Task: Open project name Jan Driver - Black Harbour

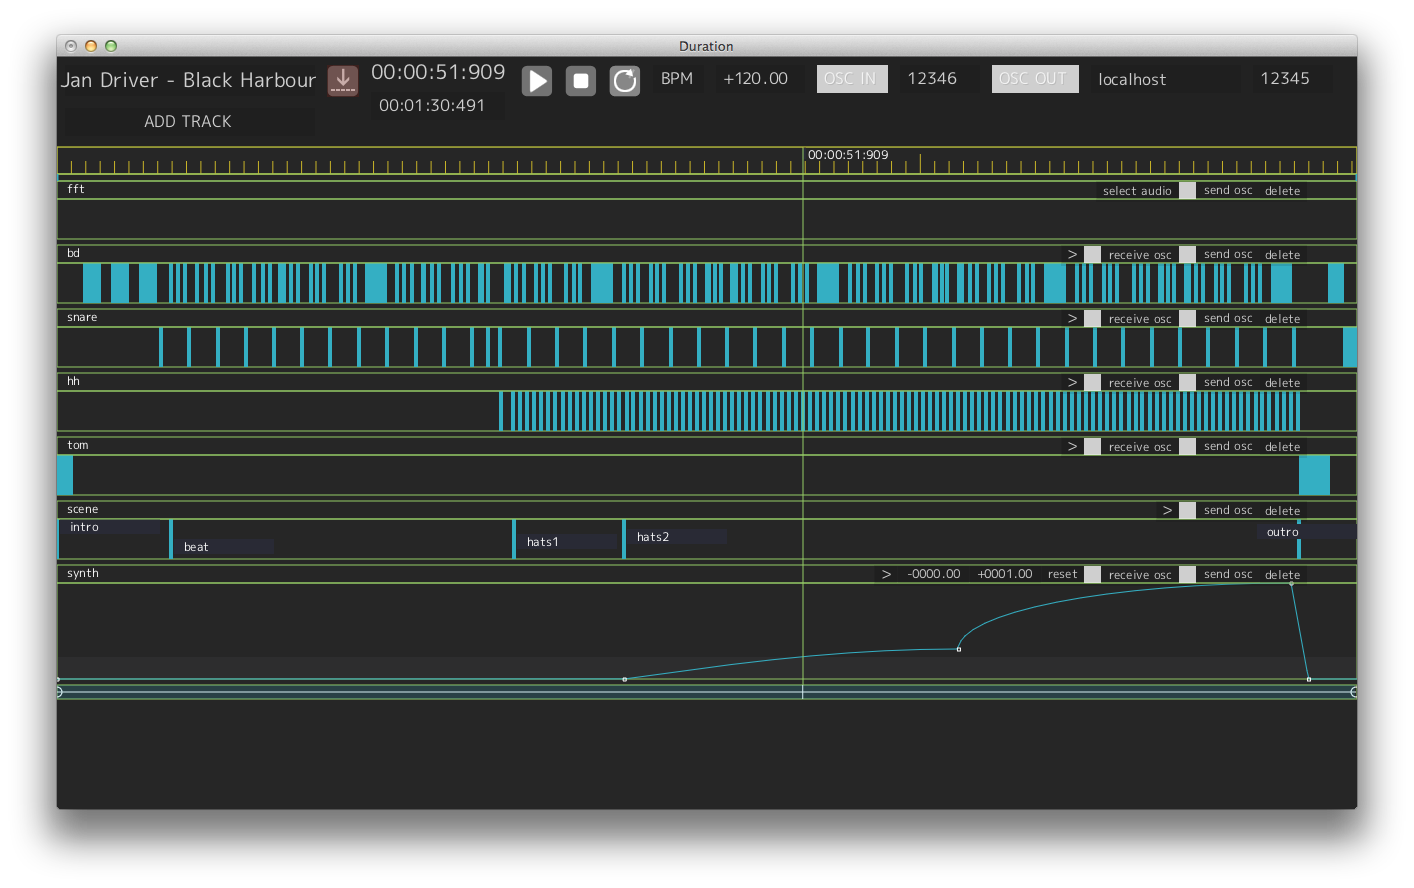Action: pos(189,80)
